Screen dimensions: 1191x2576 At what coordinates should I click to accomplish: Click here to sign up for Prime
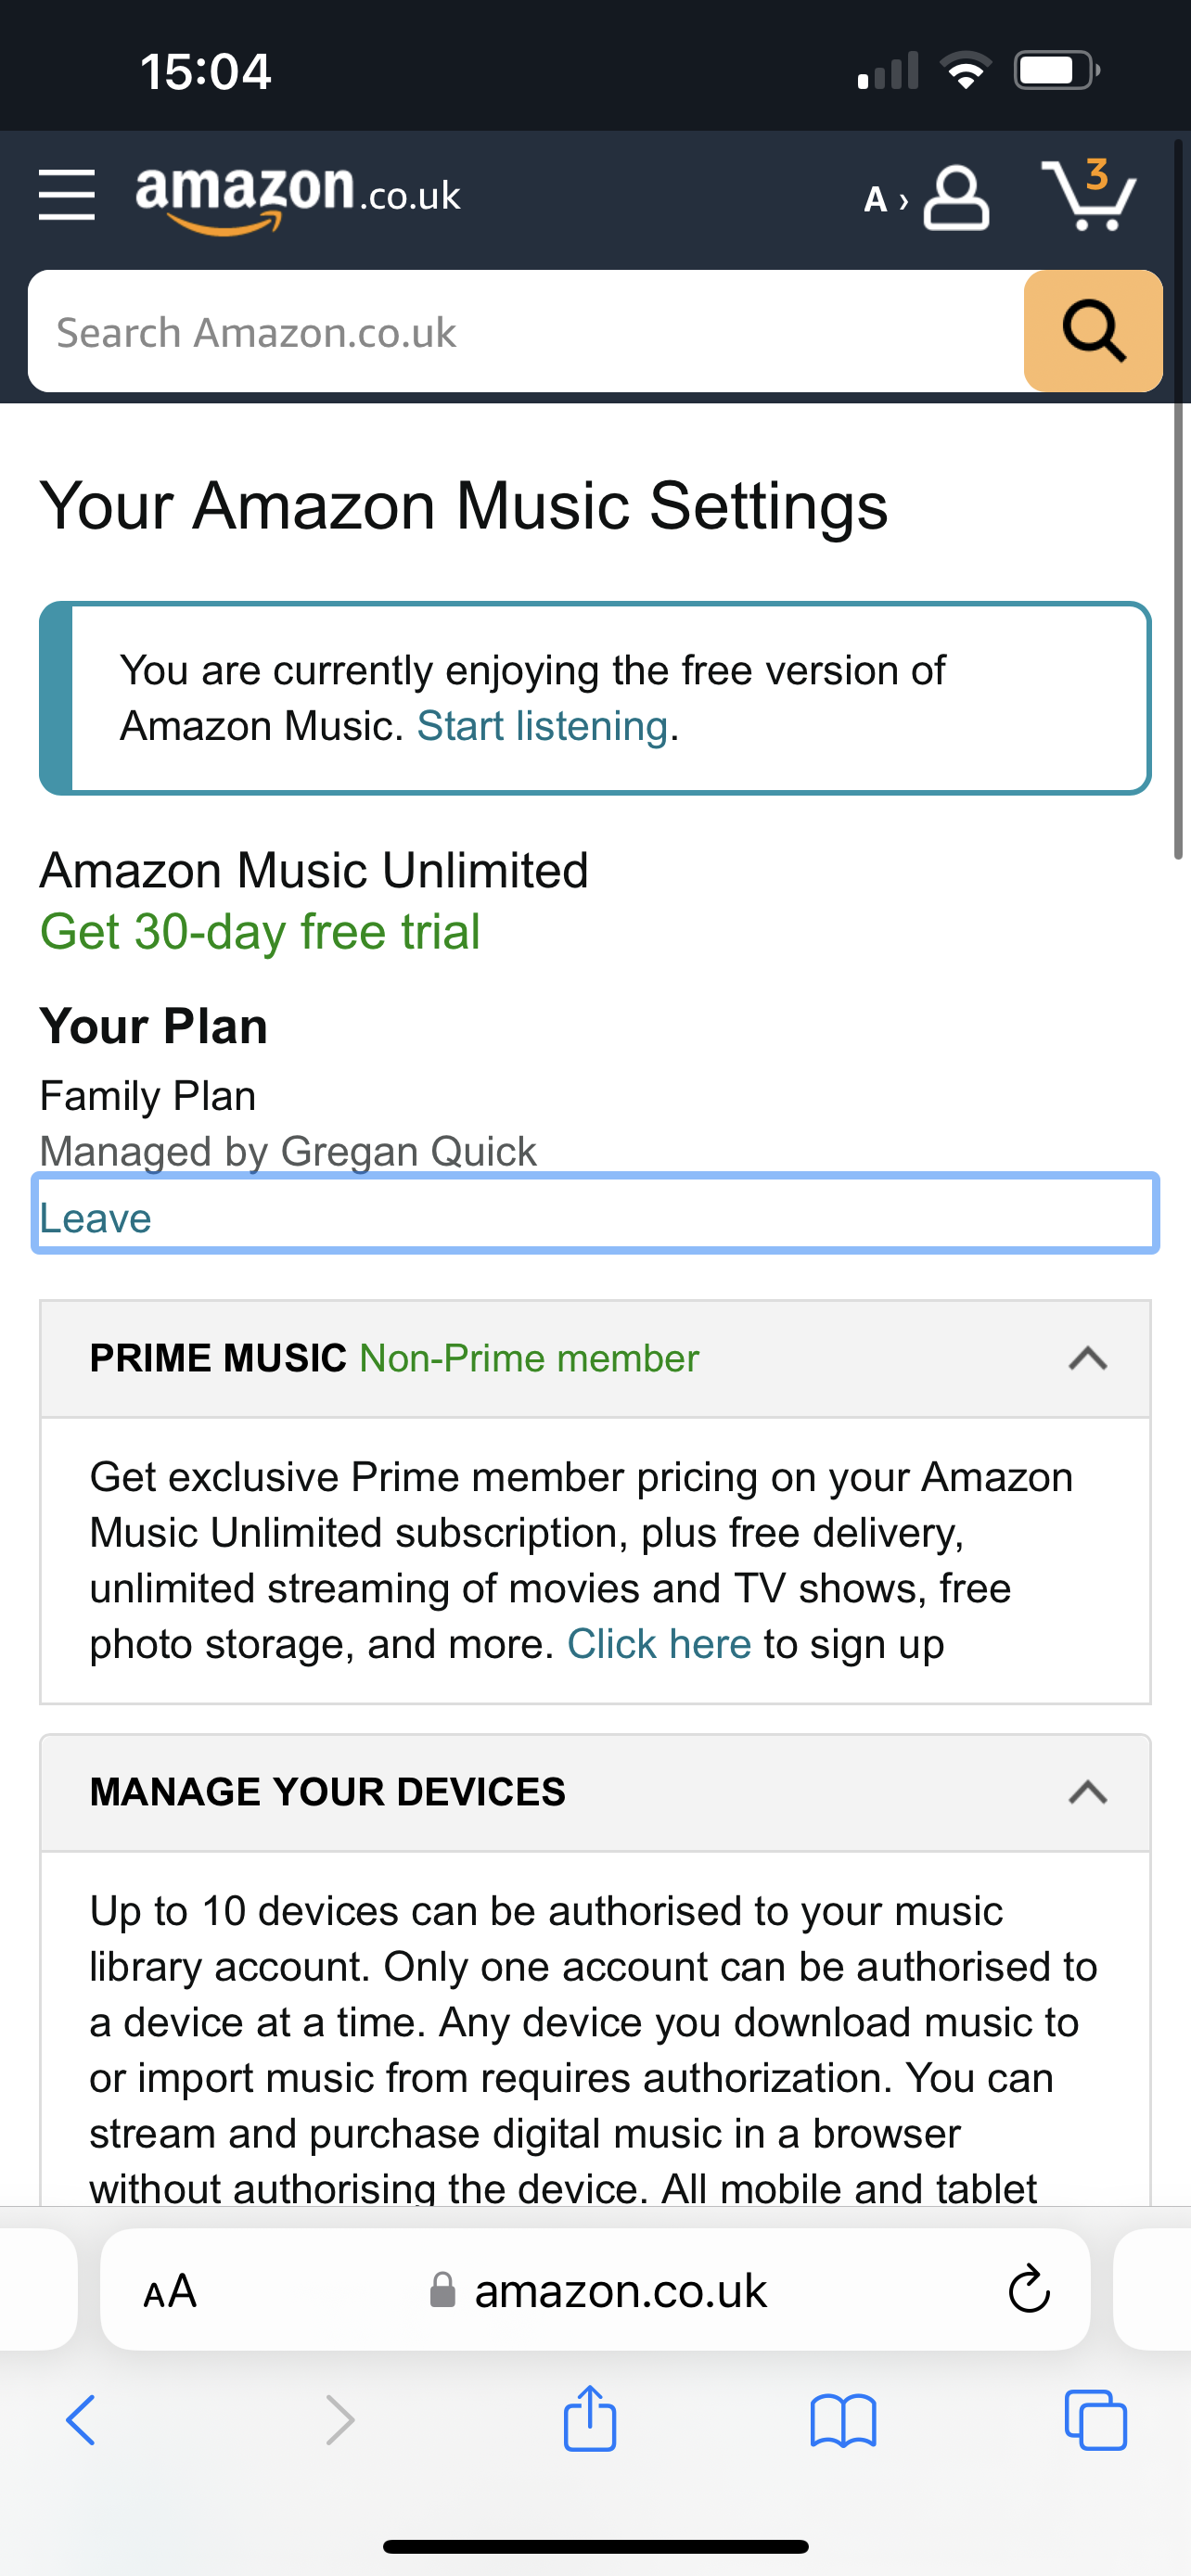tap(659, 1644)
